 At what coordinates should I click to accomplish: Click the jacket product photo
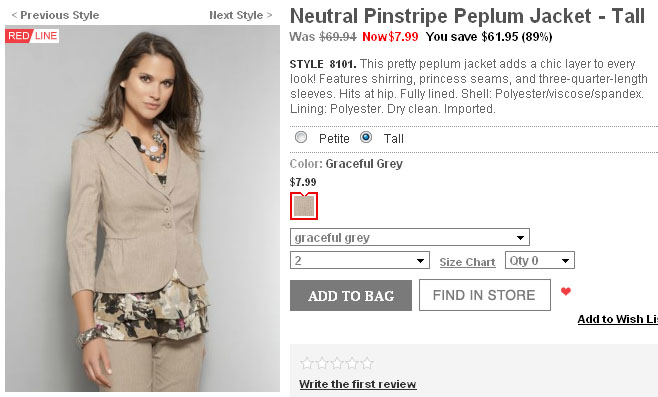tap(142, 209)
